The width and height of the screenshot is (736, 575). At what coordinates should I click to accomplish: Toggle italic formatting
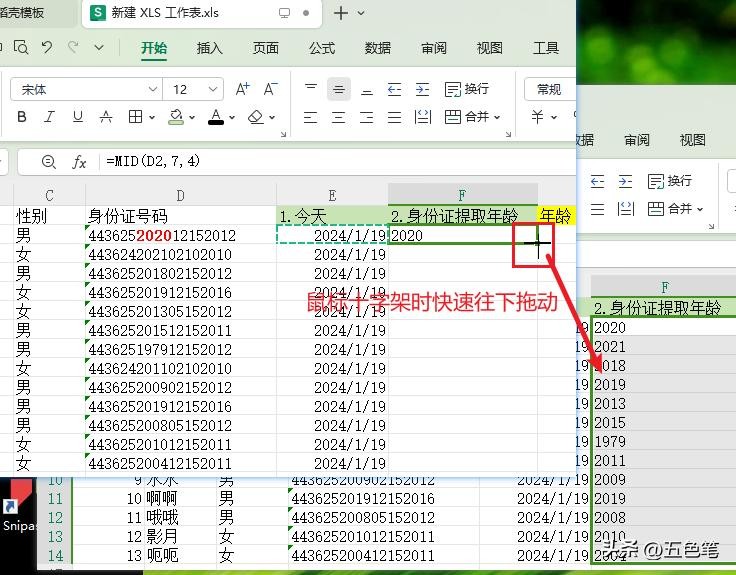[49, 117]
